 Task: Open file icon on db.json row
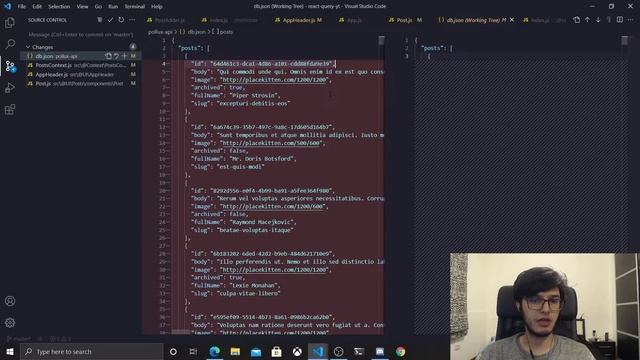coord(108,56)
